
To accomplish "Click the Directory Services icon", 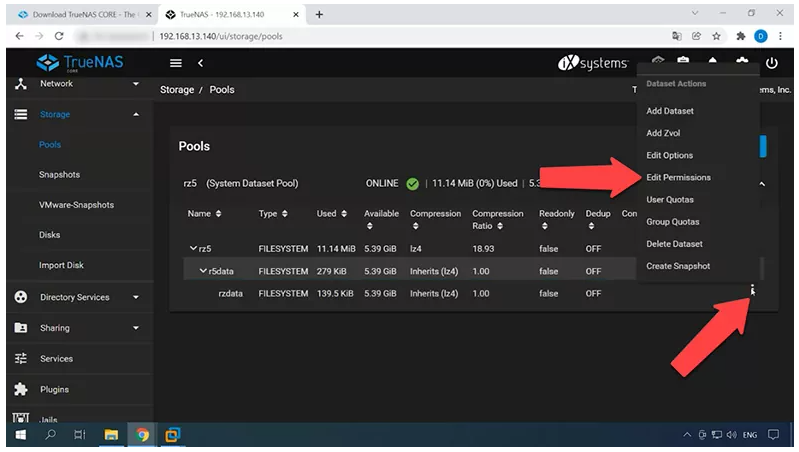I will pos(21,297).
